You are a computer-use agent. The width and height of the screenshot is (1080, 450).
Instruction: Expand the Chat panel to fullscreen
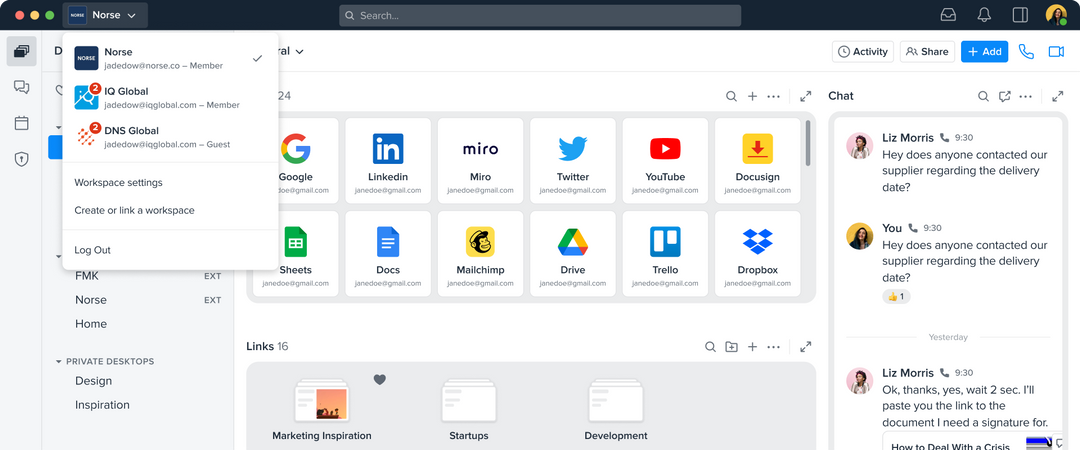pyautogui.click(x=1058, y=96)
